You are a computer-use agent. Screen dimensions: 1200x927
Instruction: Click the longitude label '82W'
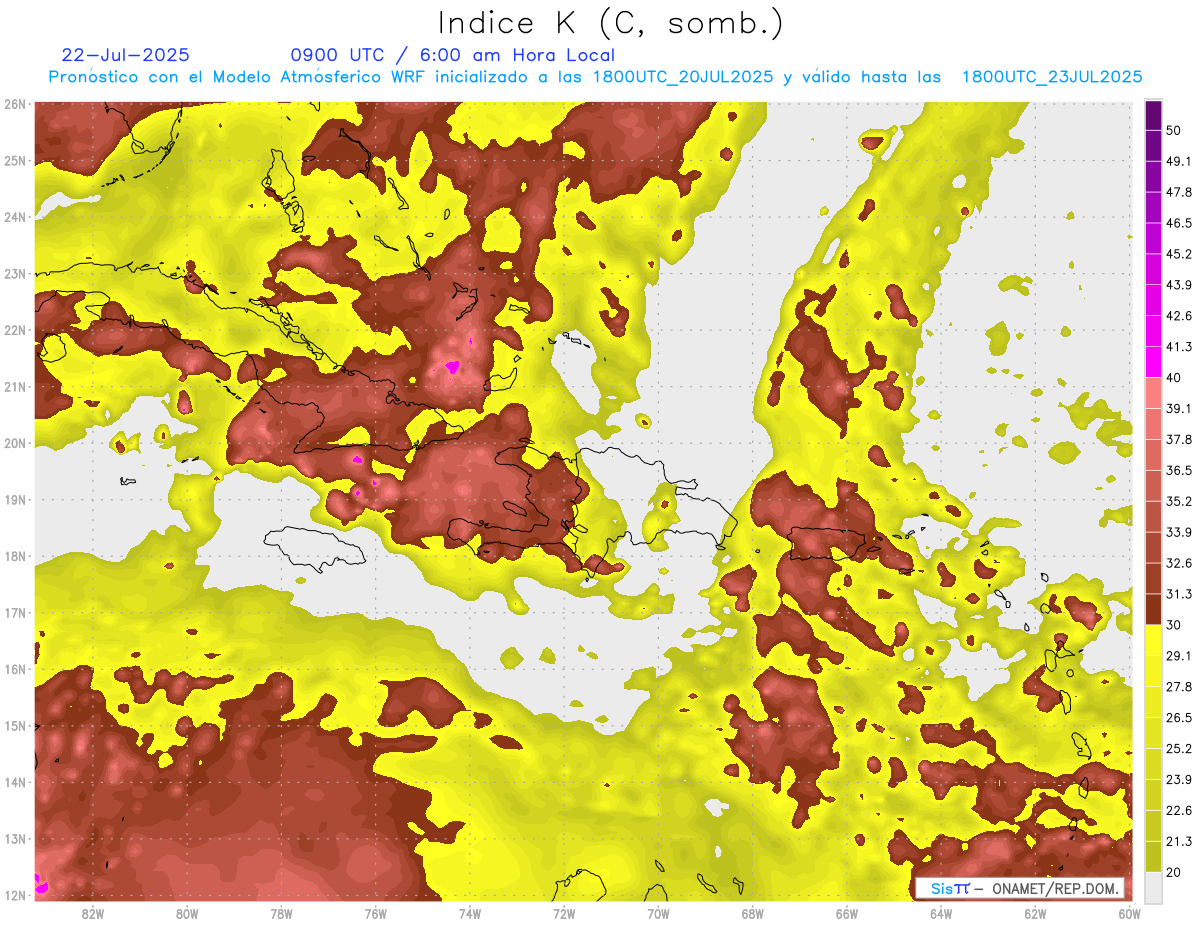[92, 913]
